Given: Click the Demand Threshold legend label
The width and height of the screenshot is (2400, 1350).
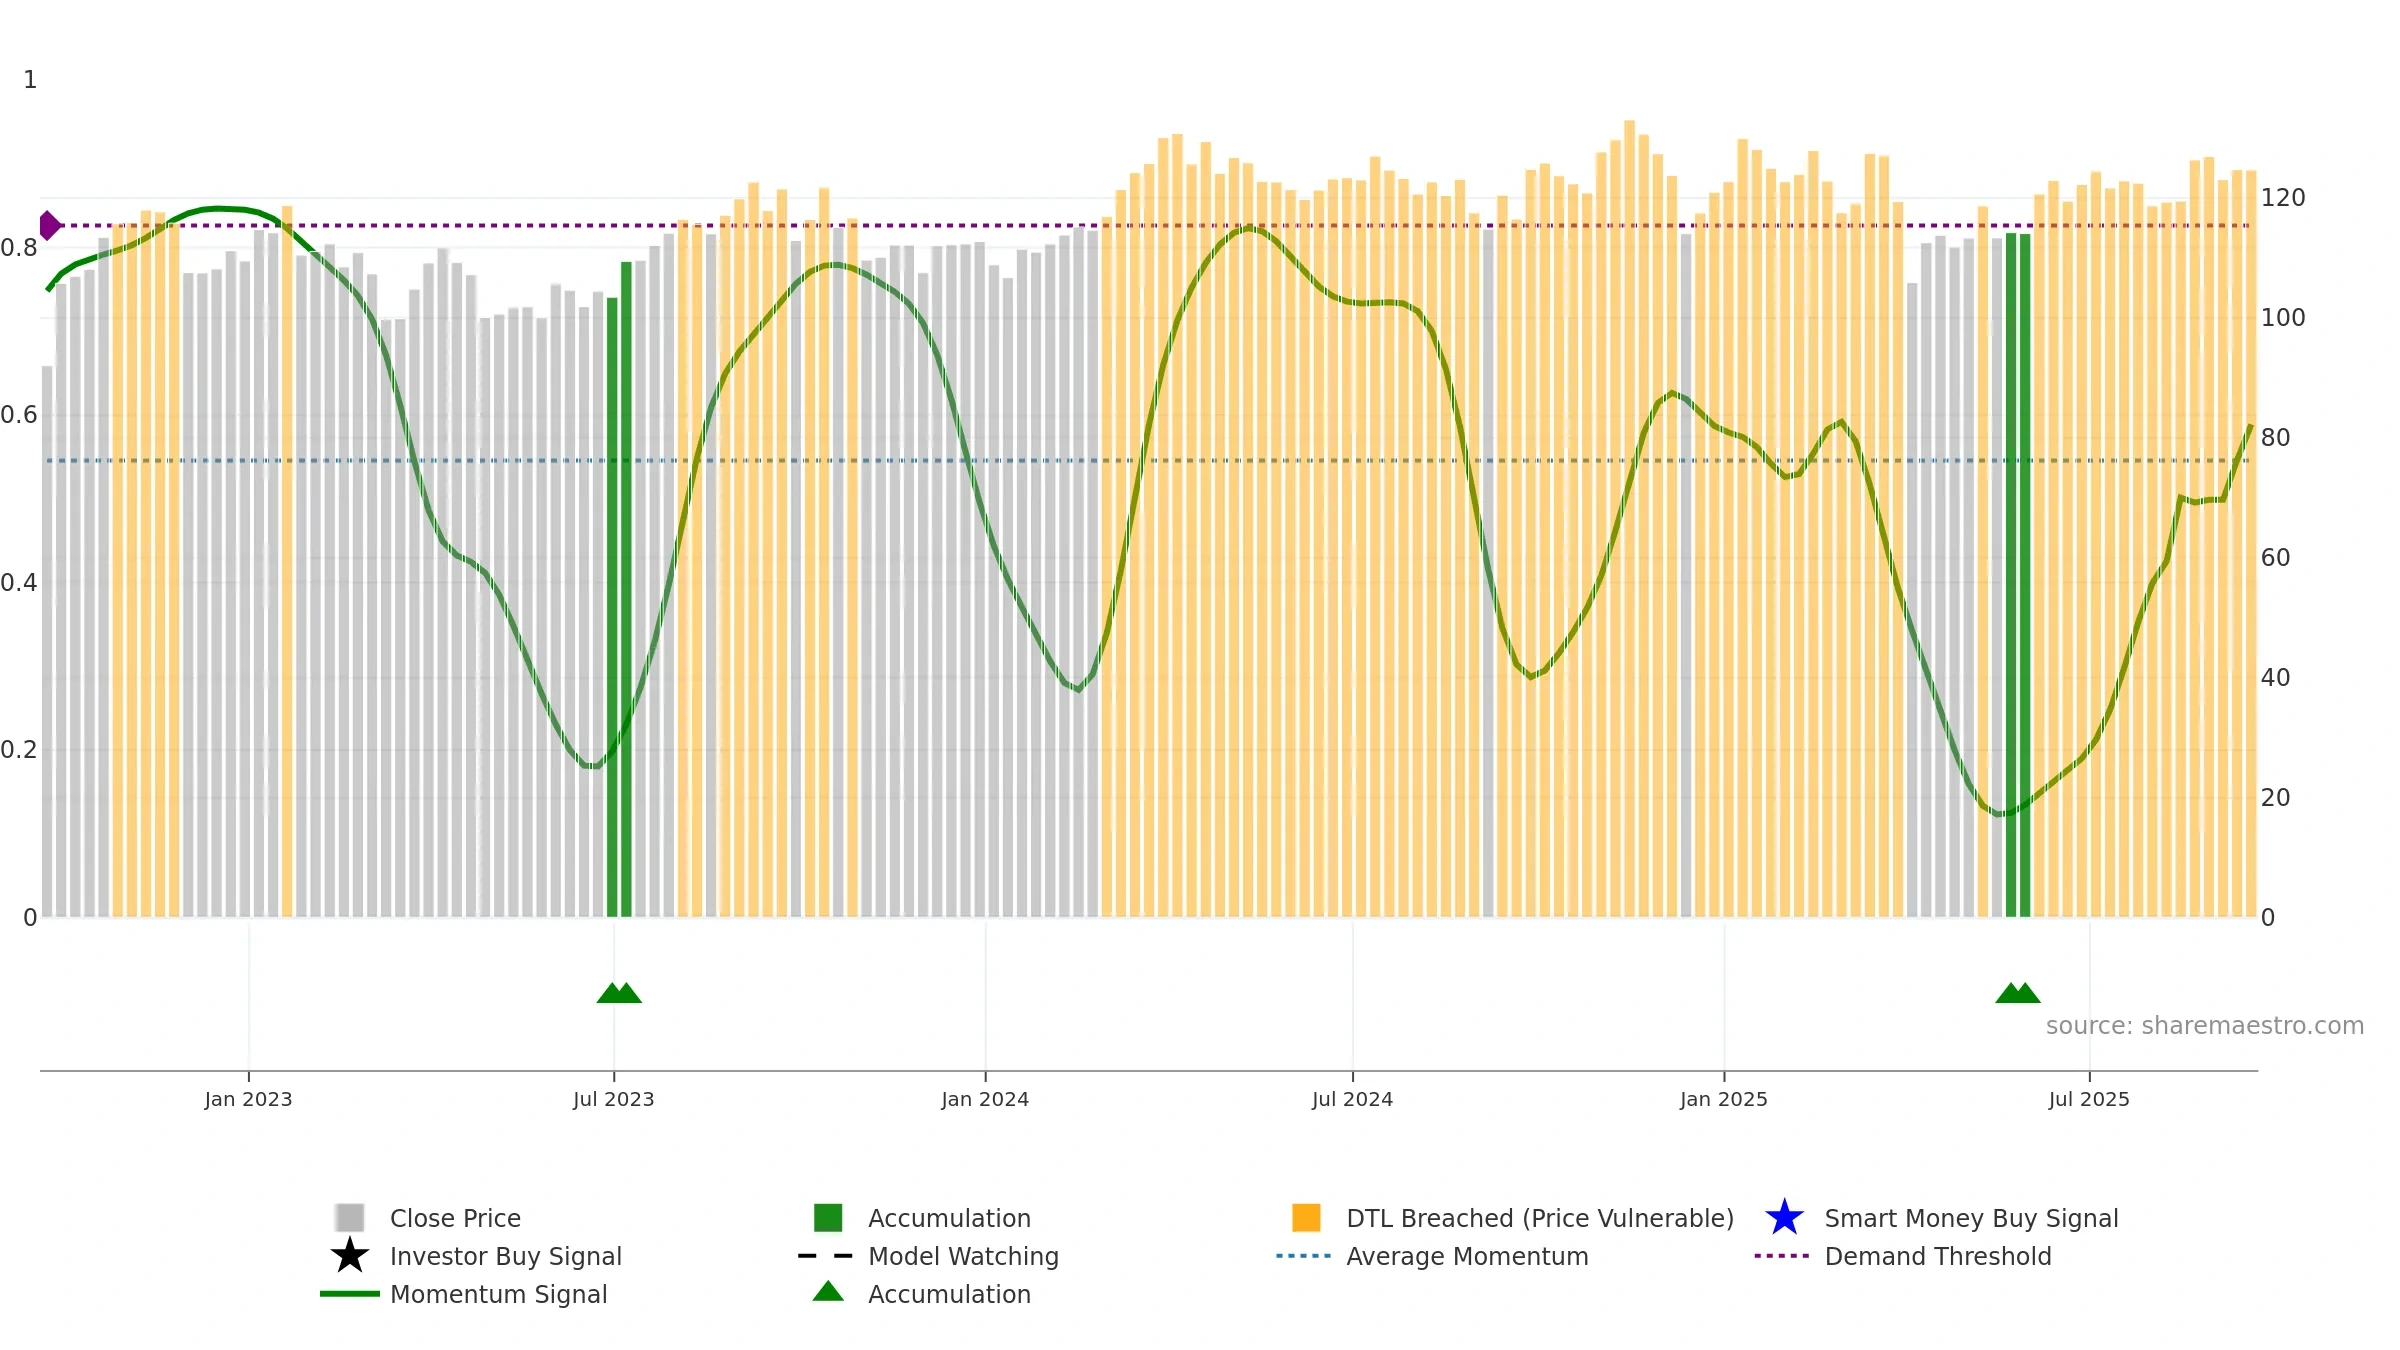Looking at the screenshot, I should [x=1938, y=1256].
